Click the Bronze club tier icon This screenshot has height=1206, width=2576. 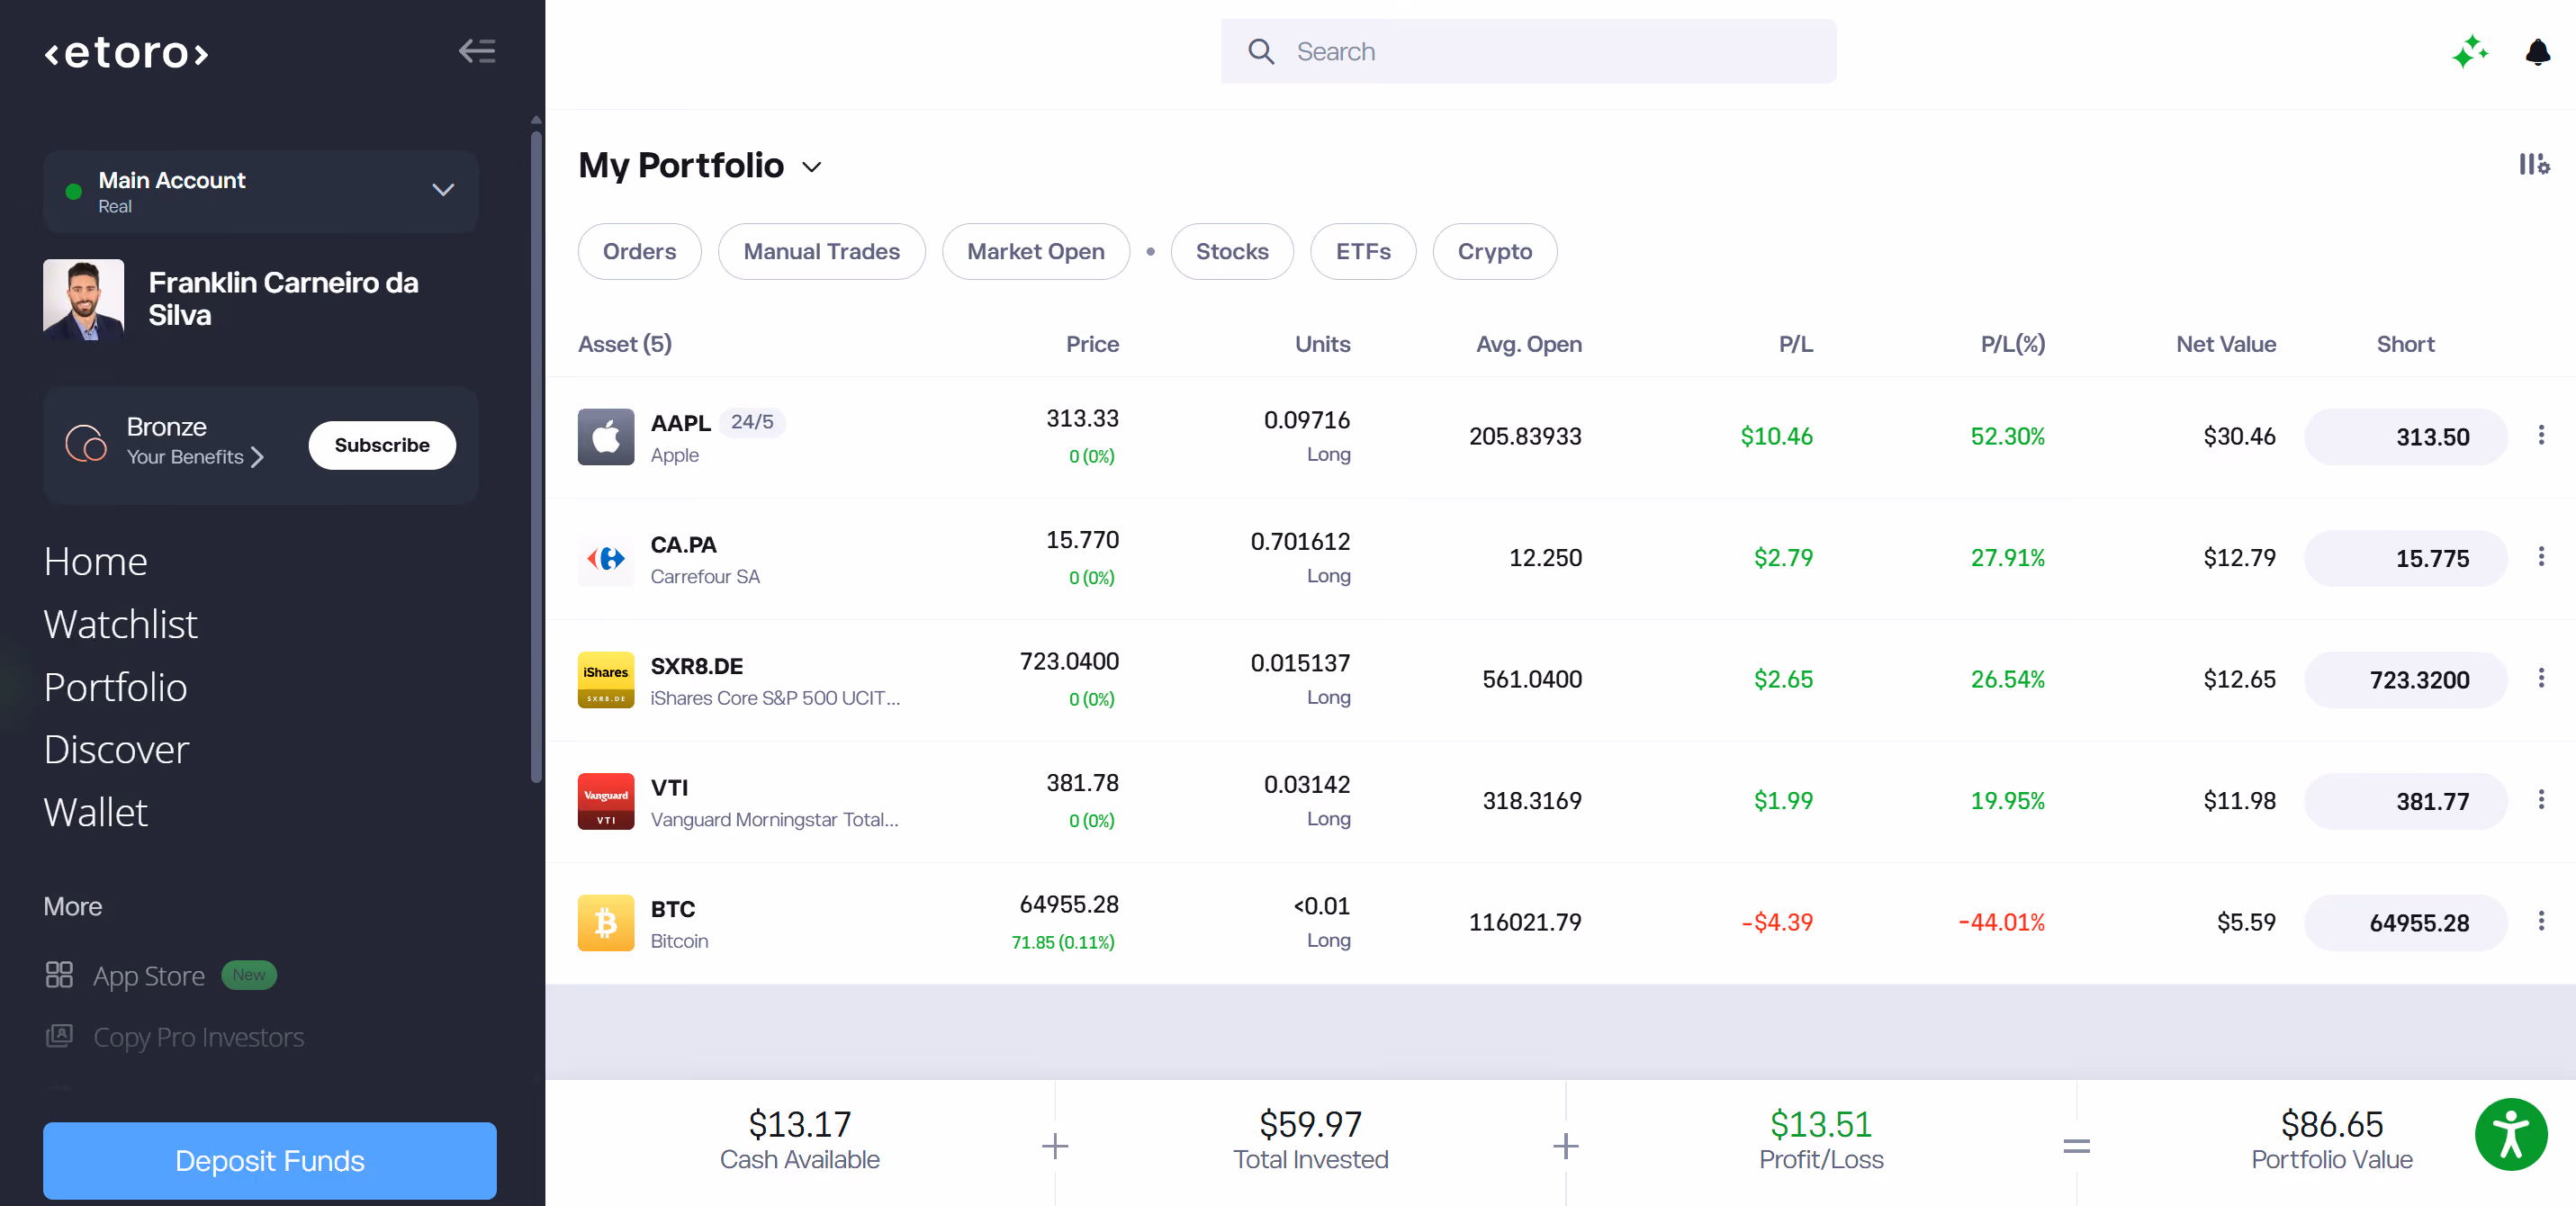[86, 442]
